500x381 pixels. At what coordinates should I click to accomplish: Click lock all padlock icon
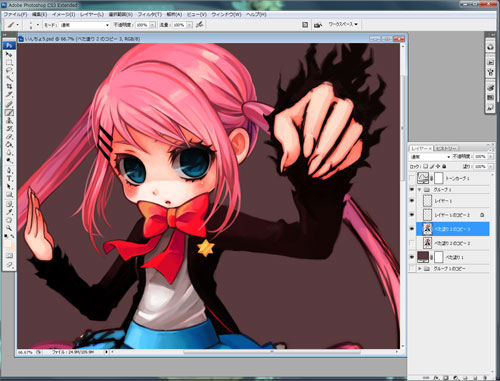coord(444,166)
